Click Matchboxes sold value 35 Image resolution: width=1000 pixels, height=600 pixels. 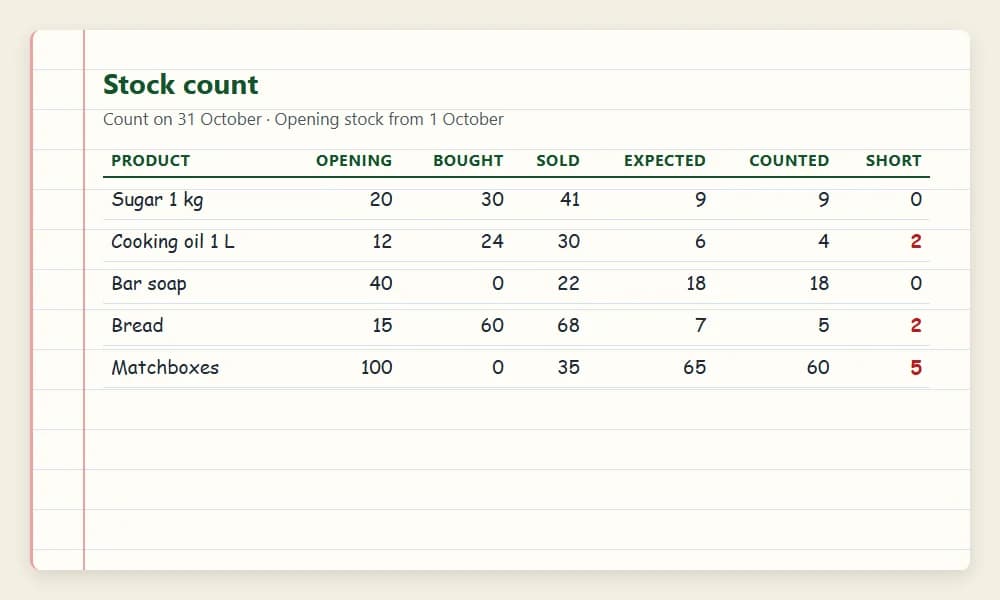569,367
